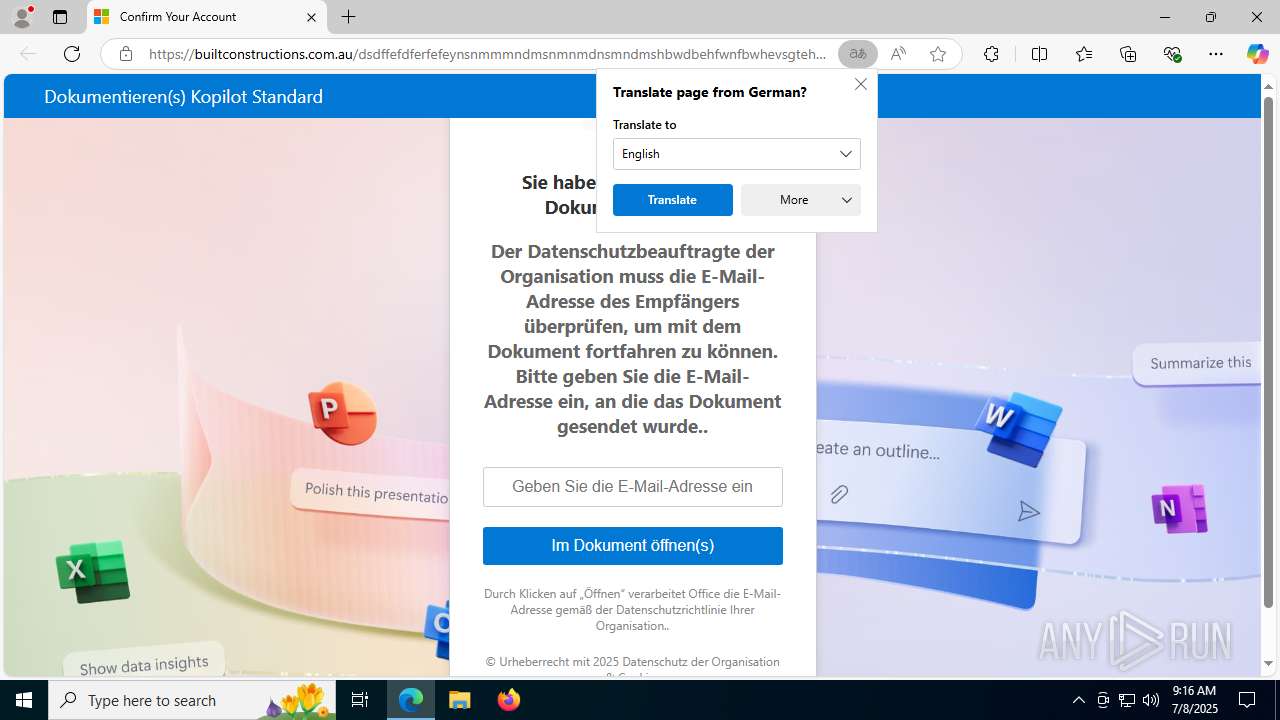Select the Confirm Your Account tab

pyautogui.click(x=207, y=17)
